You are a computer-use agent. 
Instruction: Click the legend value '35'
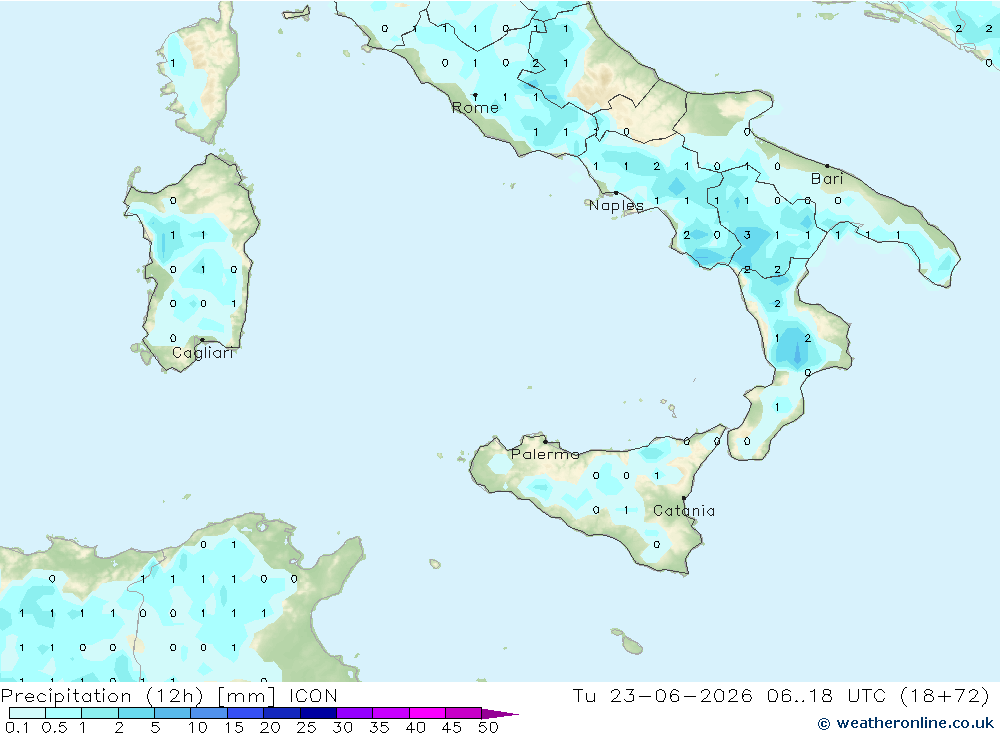pos(379,727)
